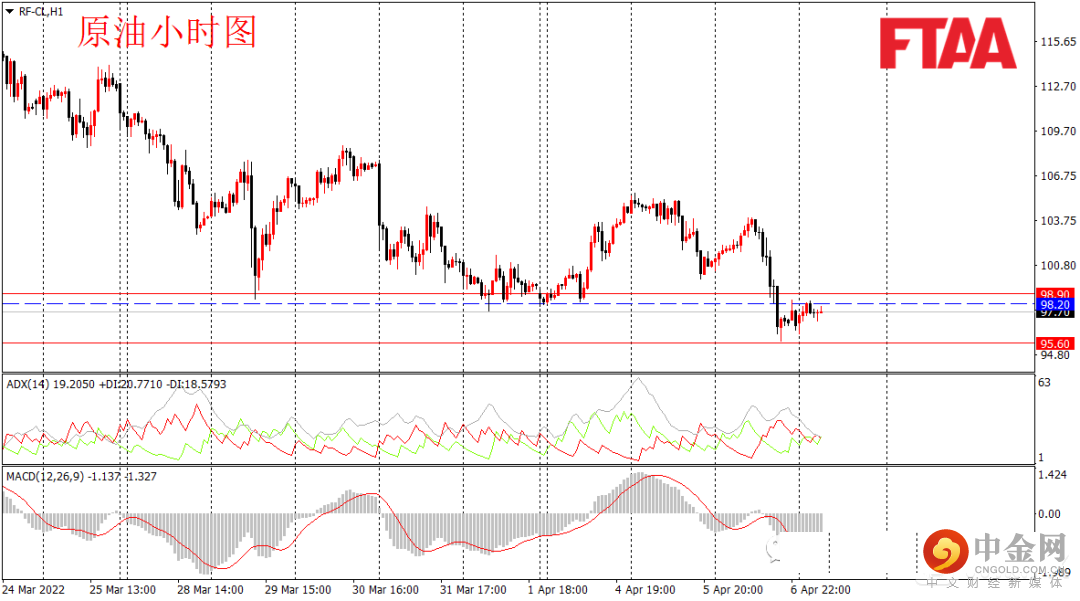1080x601 pixels.
Task: Click the 29 Mar 15:00 time label
Action: [x=298, y=590]
